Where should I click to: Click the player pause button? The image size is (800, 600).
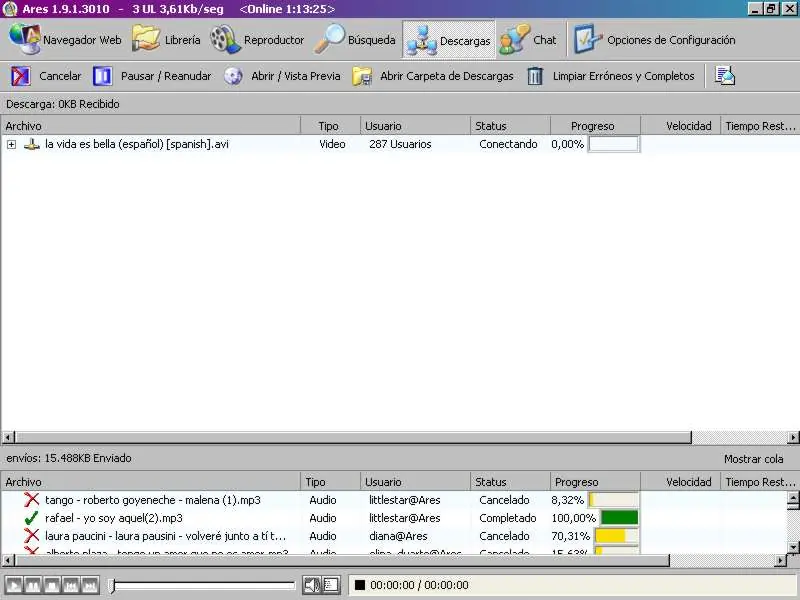(33, 585)
